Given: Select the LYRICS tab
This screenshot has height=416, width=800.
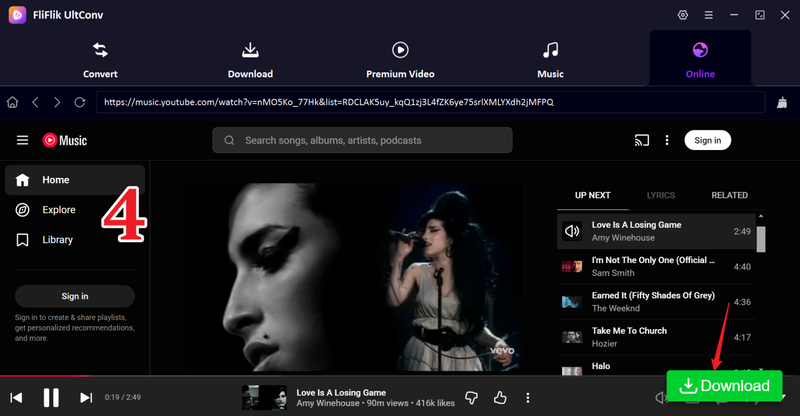Looking at the screenshot, I should 661,195.
